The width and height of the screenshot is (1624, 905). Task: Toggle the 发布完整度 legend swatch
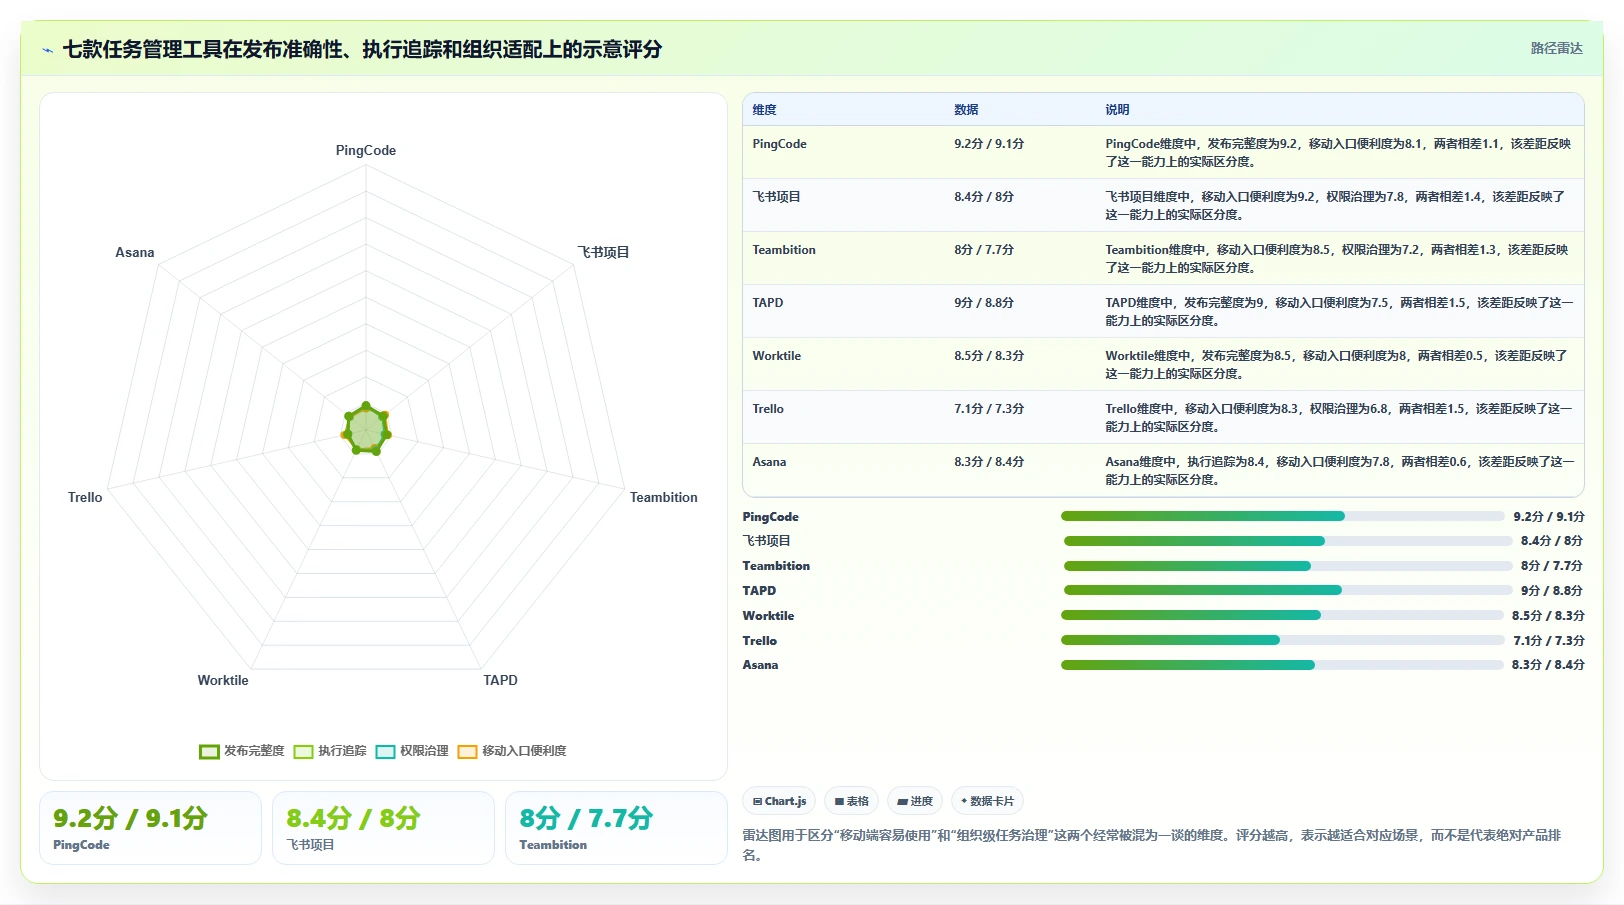(x=209, y=752)
